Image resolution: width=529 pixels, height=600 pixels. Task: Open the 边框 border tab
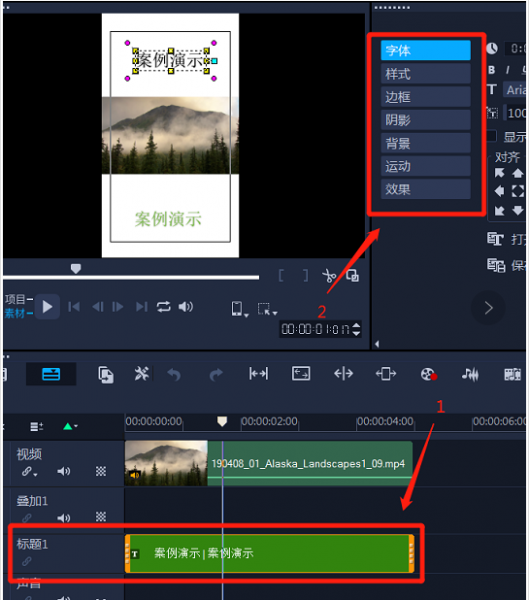coord(426,97)
